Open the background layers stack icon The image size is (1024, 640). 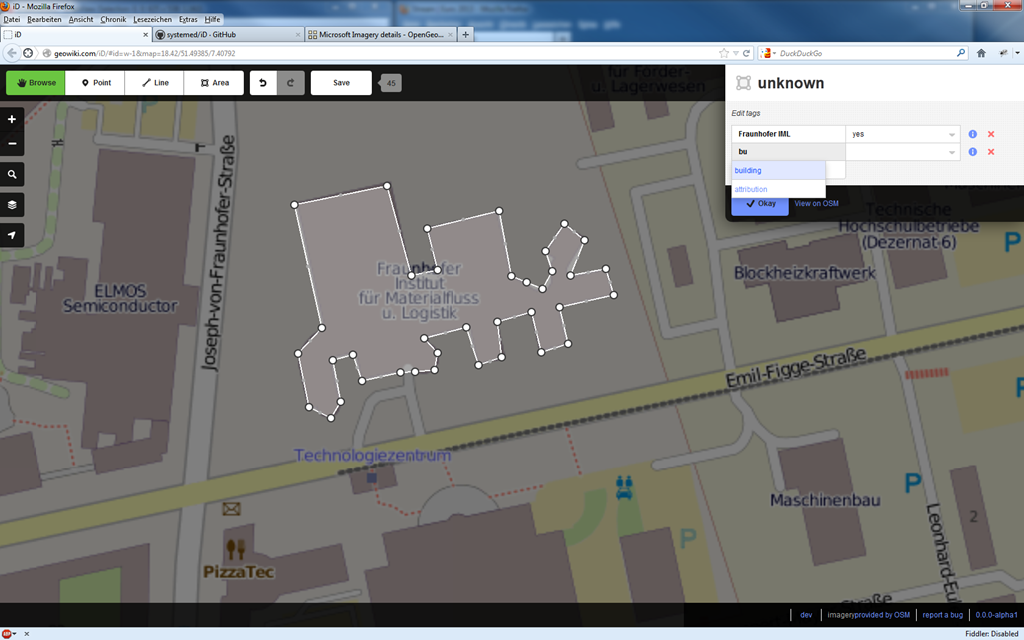pyautogui.click(x=12, y=204)
